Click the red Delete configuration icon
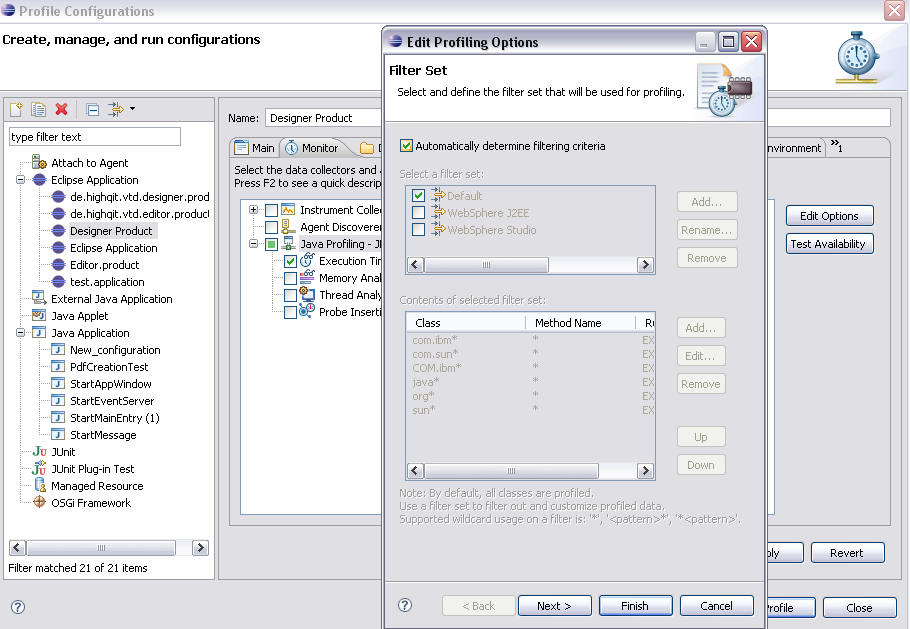The image size is (910, 629). pos(61,109)
